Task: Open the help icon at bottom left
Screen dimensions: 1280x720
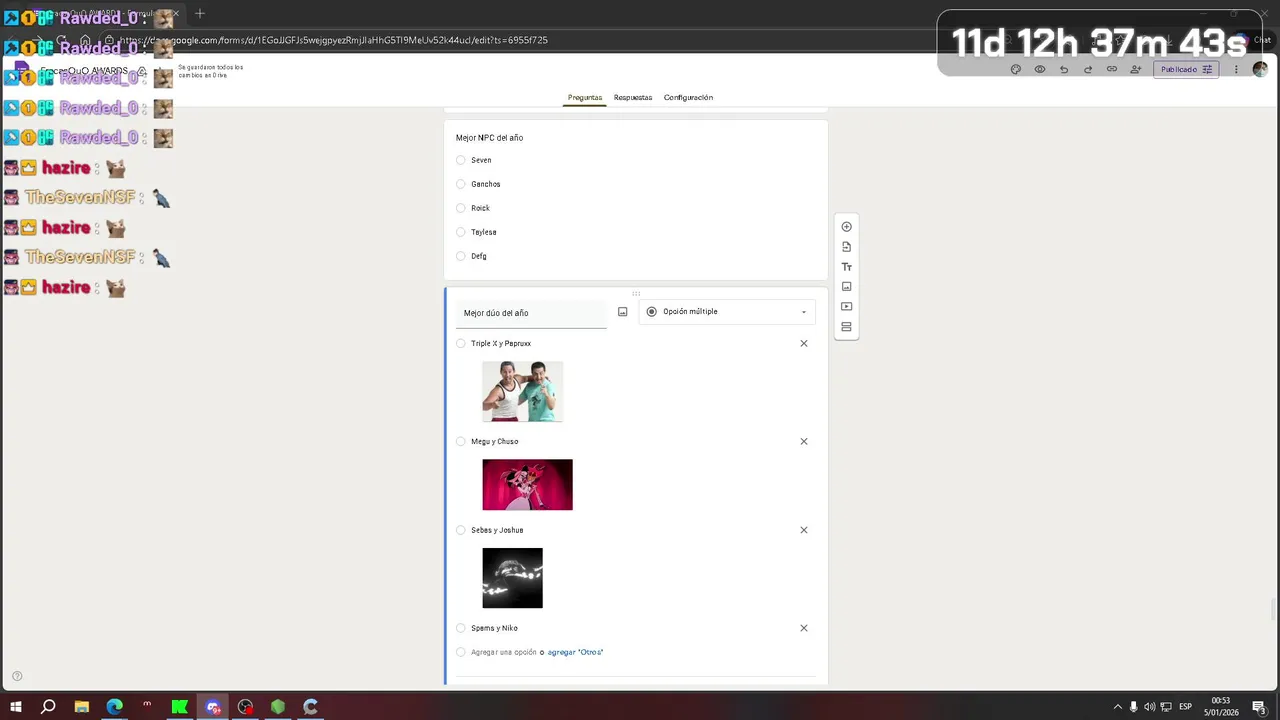Action: (x=17, y=676)
